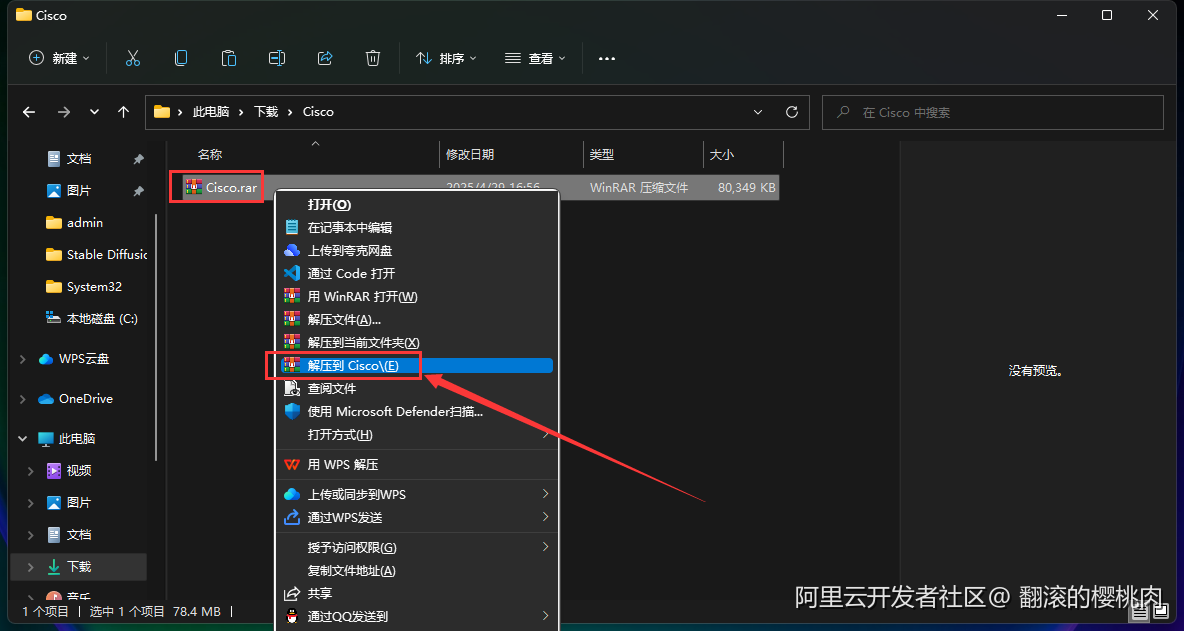Open the 授予访问权限(G) submenu
The width and height of the screenshot is (1184, 631).
tap(417, 547)
